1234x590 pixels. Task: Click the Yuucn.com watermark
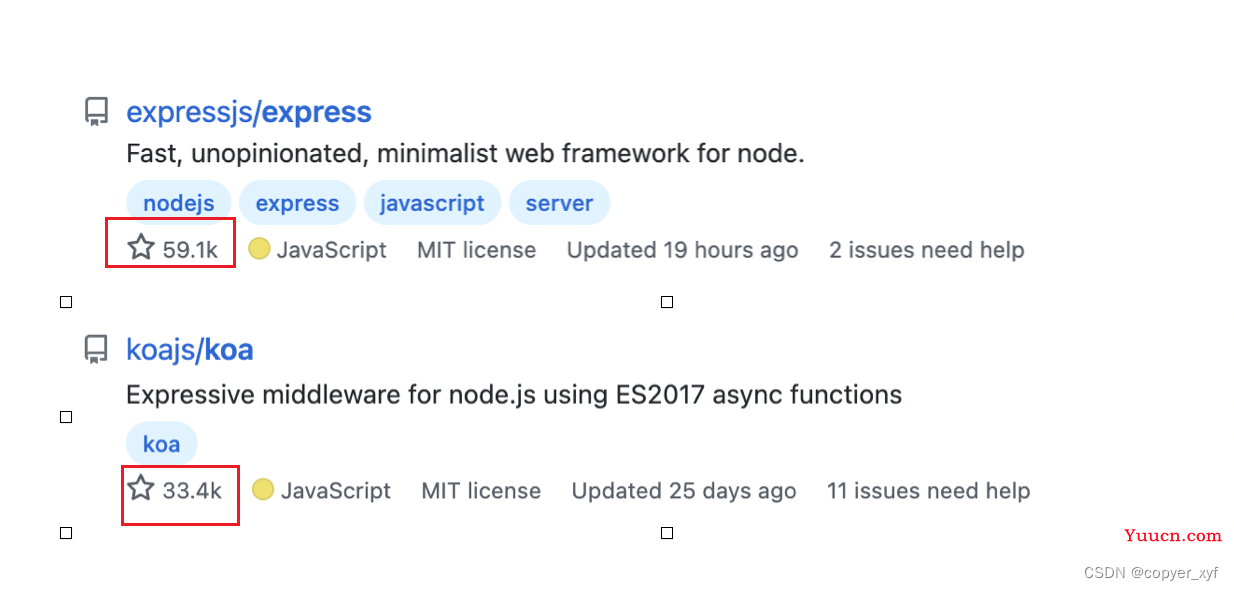pos(1173,535)
